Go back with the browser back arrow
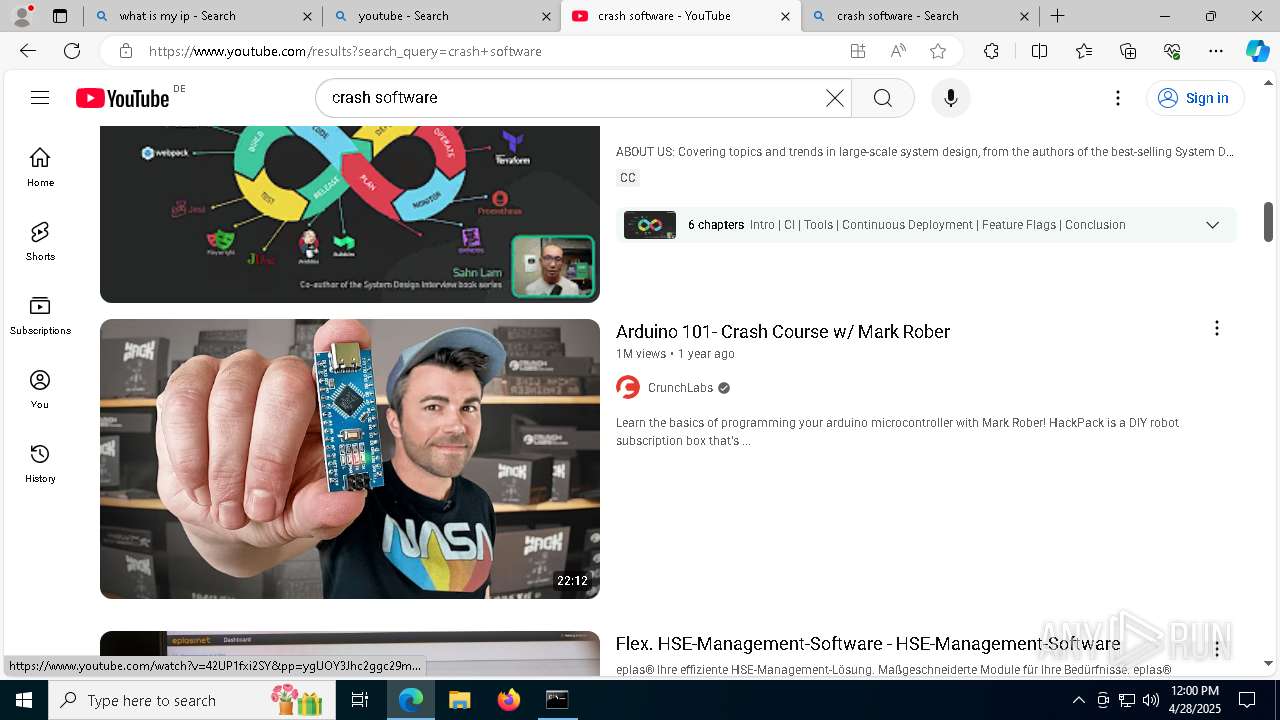 [28, 51]
